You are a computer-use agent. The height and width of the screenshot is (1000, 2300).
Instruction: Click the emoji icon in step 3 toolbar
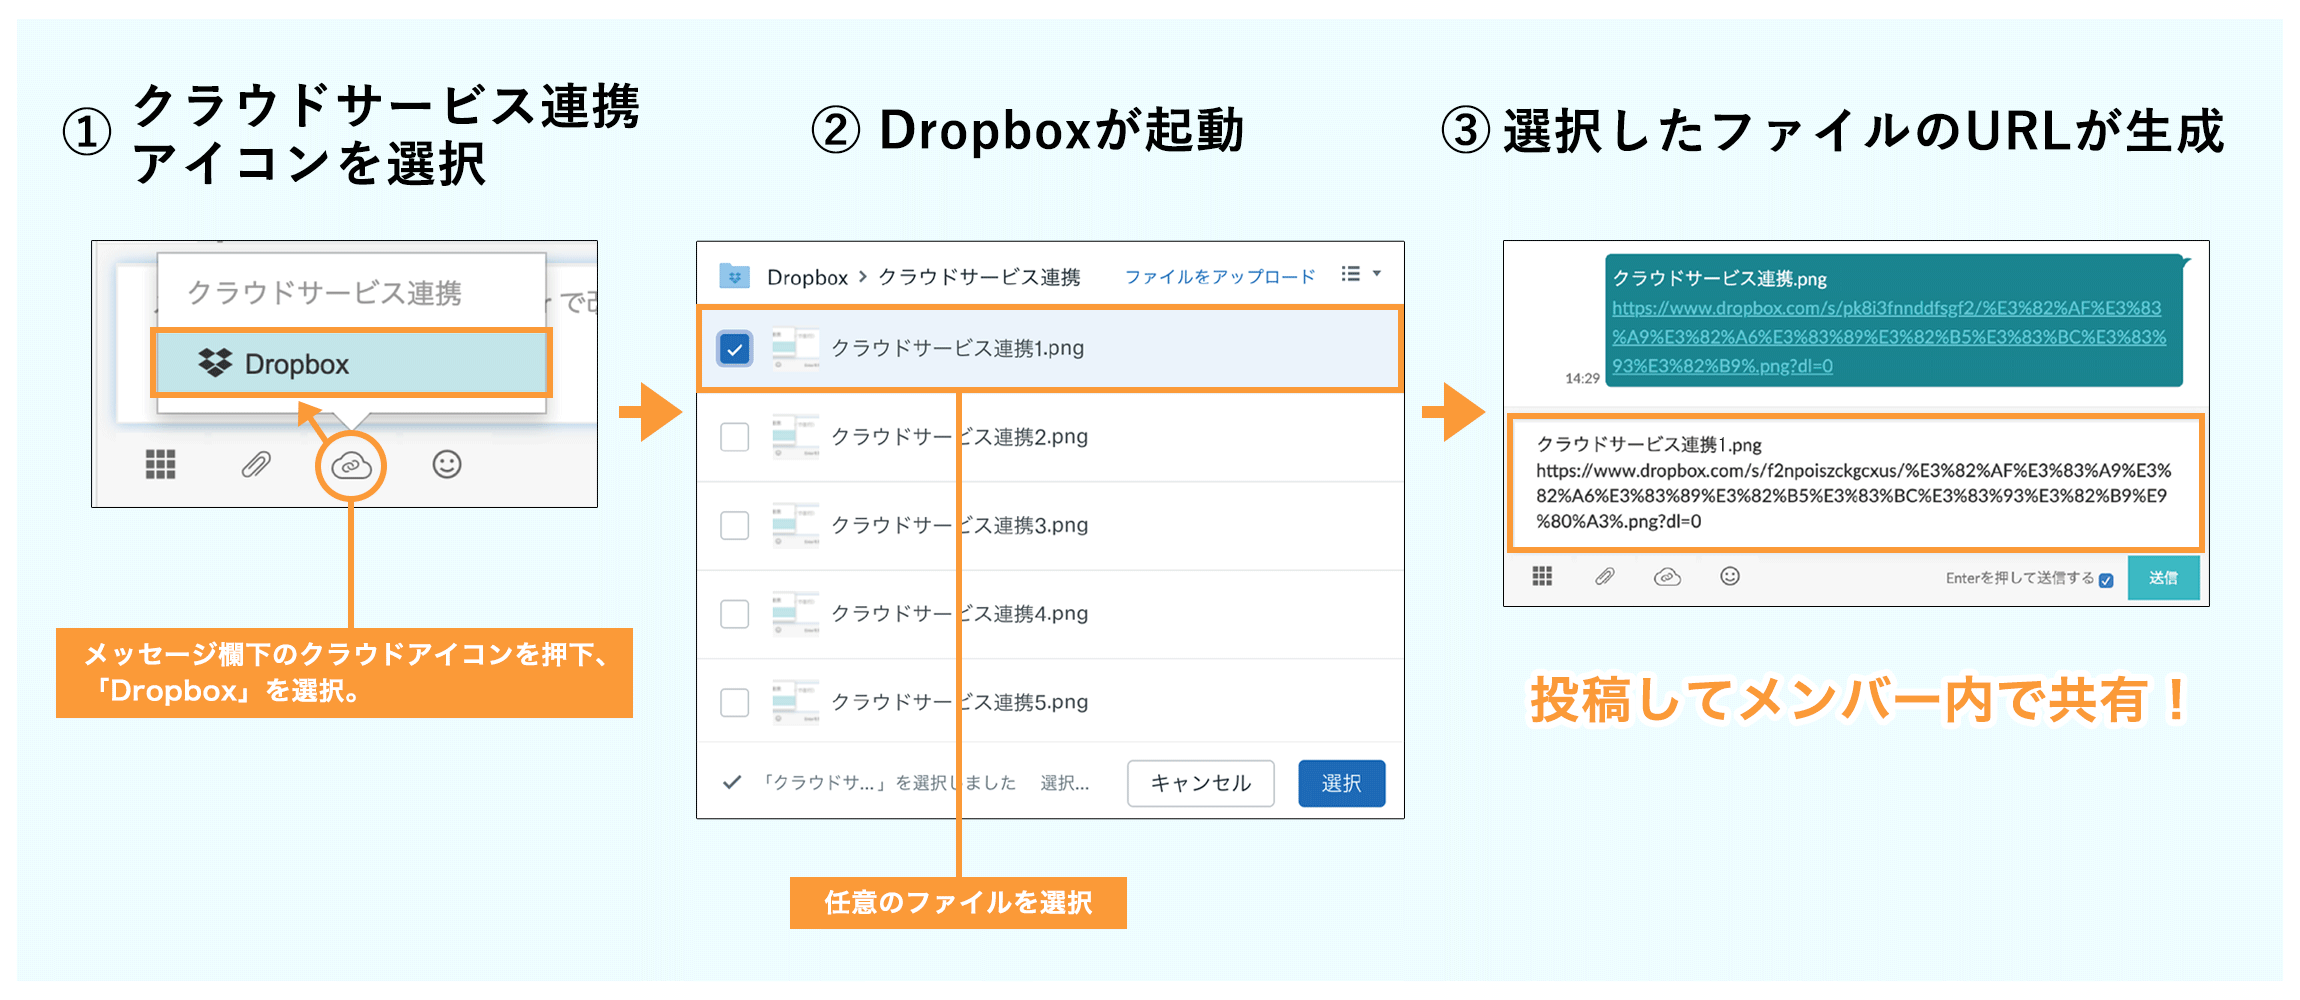coord(1730,576)
